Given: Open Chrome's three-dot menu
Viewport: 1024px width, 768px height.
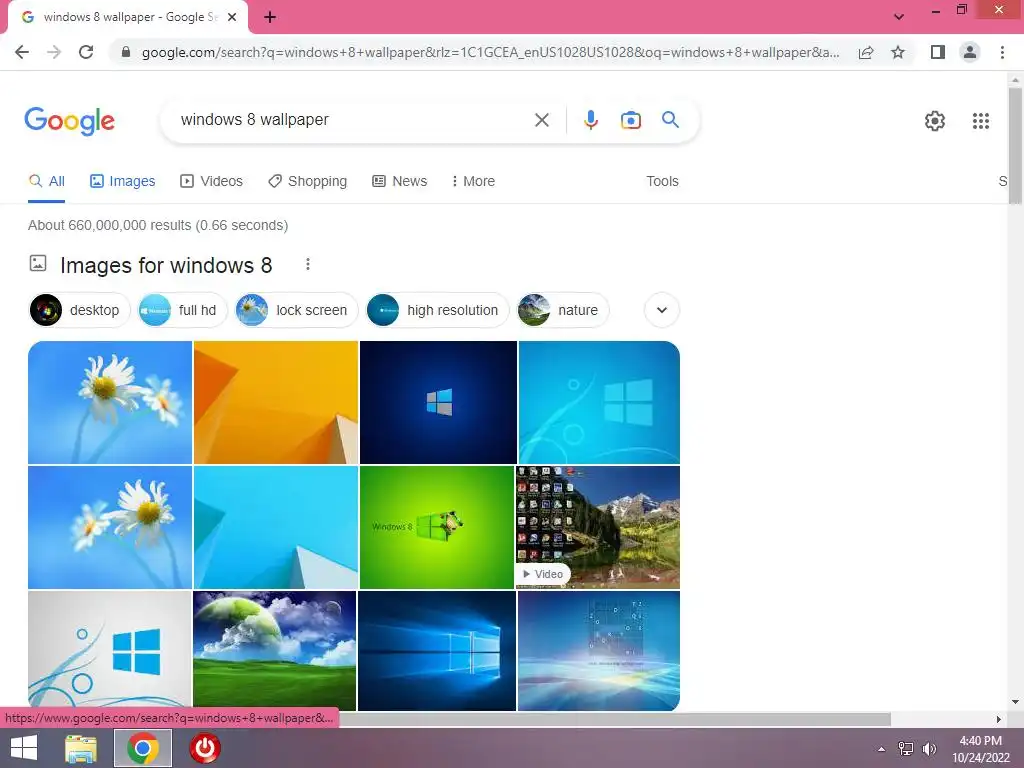Looking at the screenshot, I should (x=1002, y=52).
